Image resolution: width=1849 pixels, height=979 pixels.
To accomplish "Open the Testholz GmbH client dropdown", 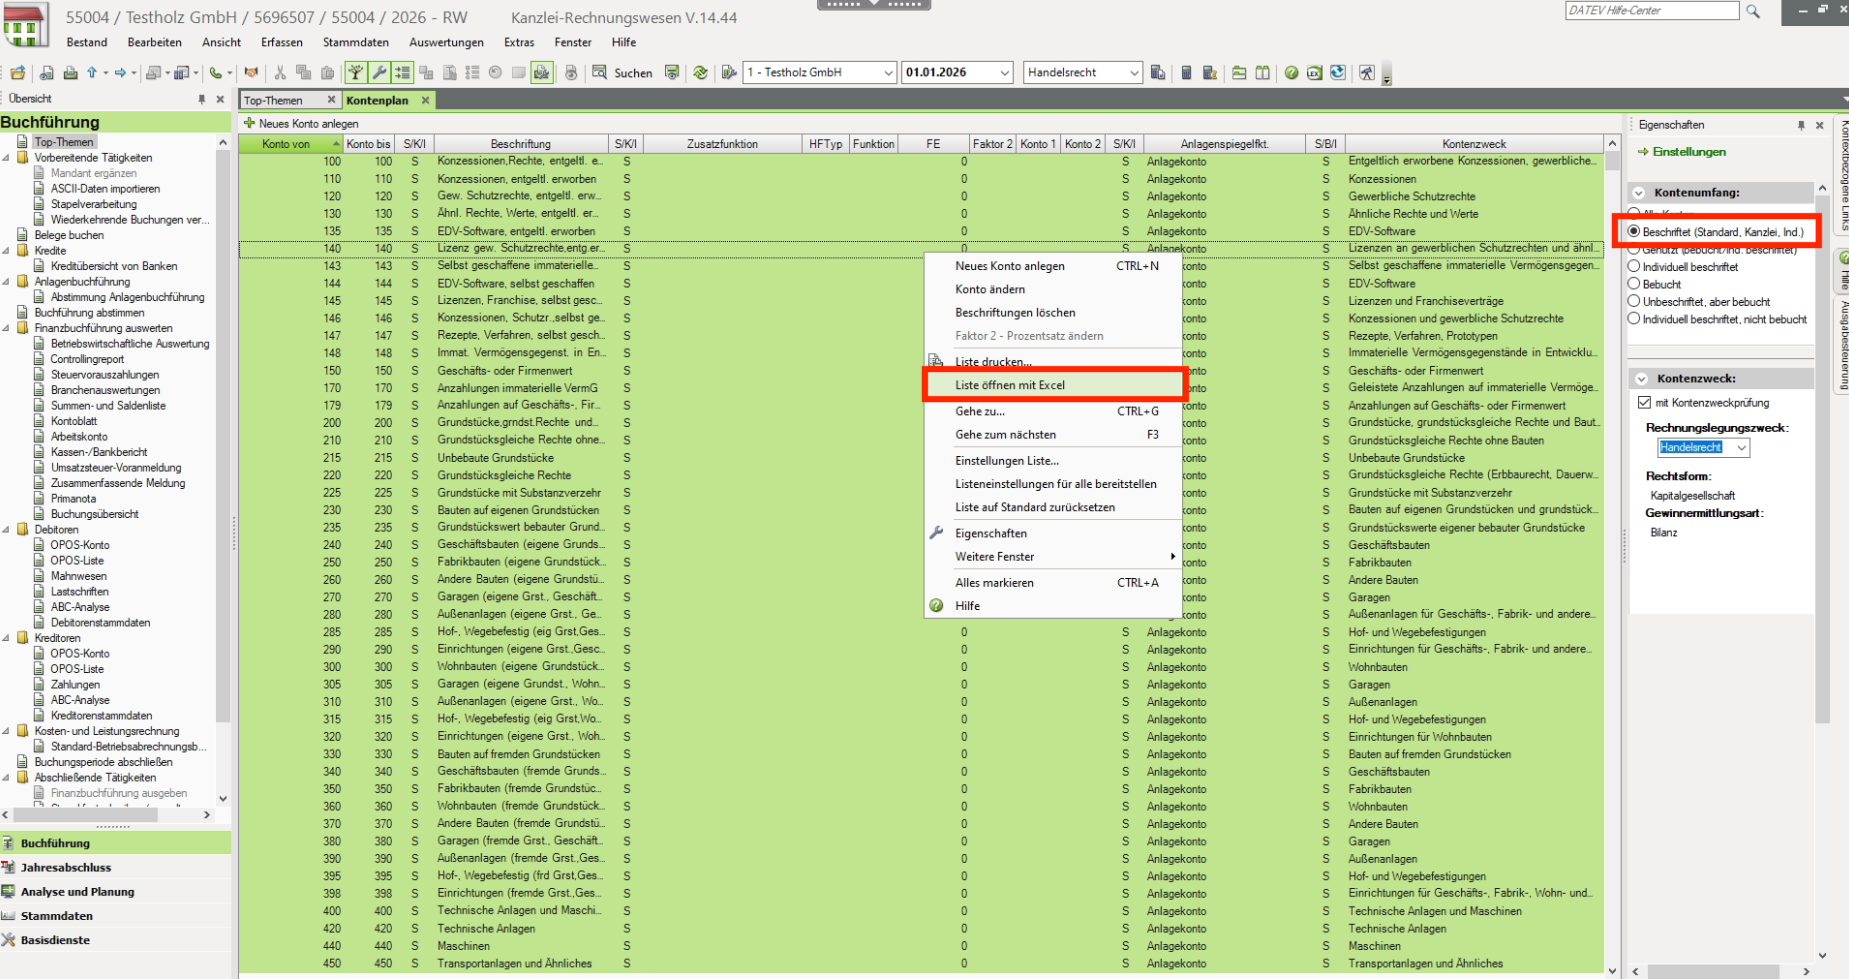I will pos(887,73).
